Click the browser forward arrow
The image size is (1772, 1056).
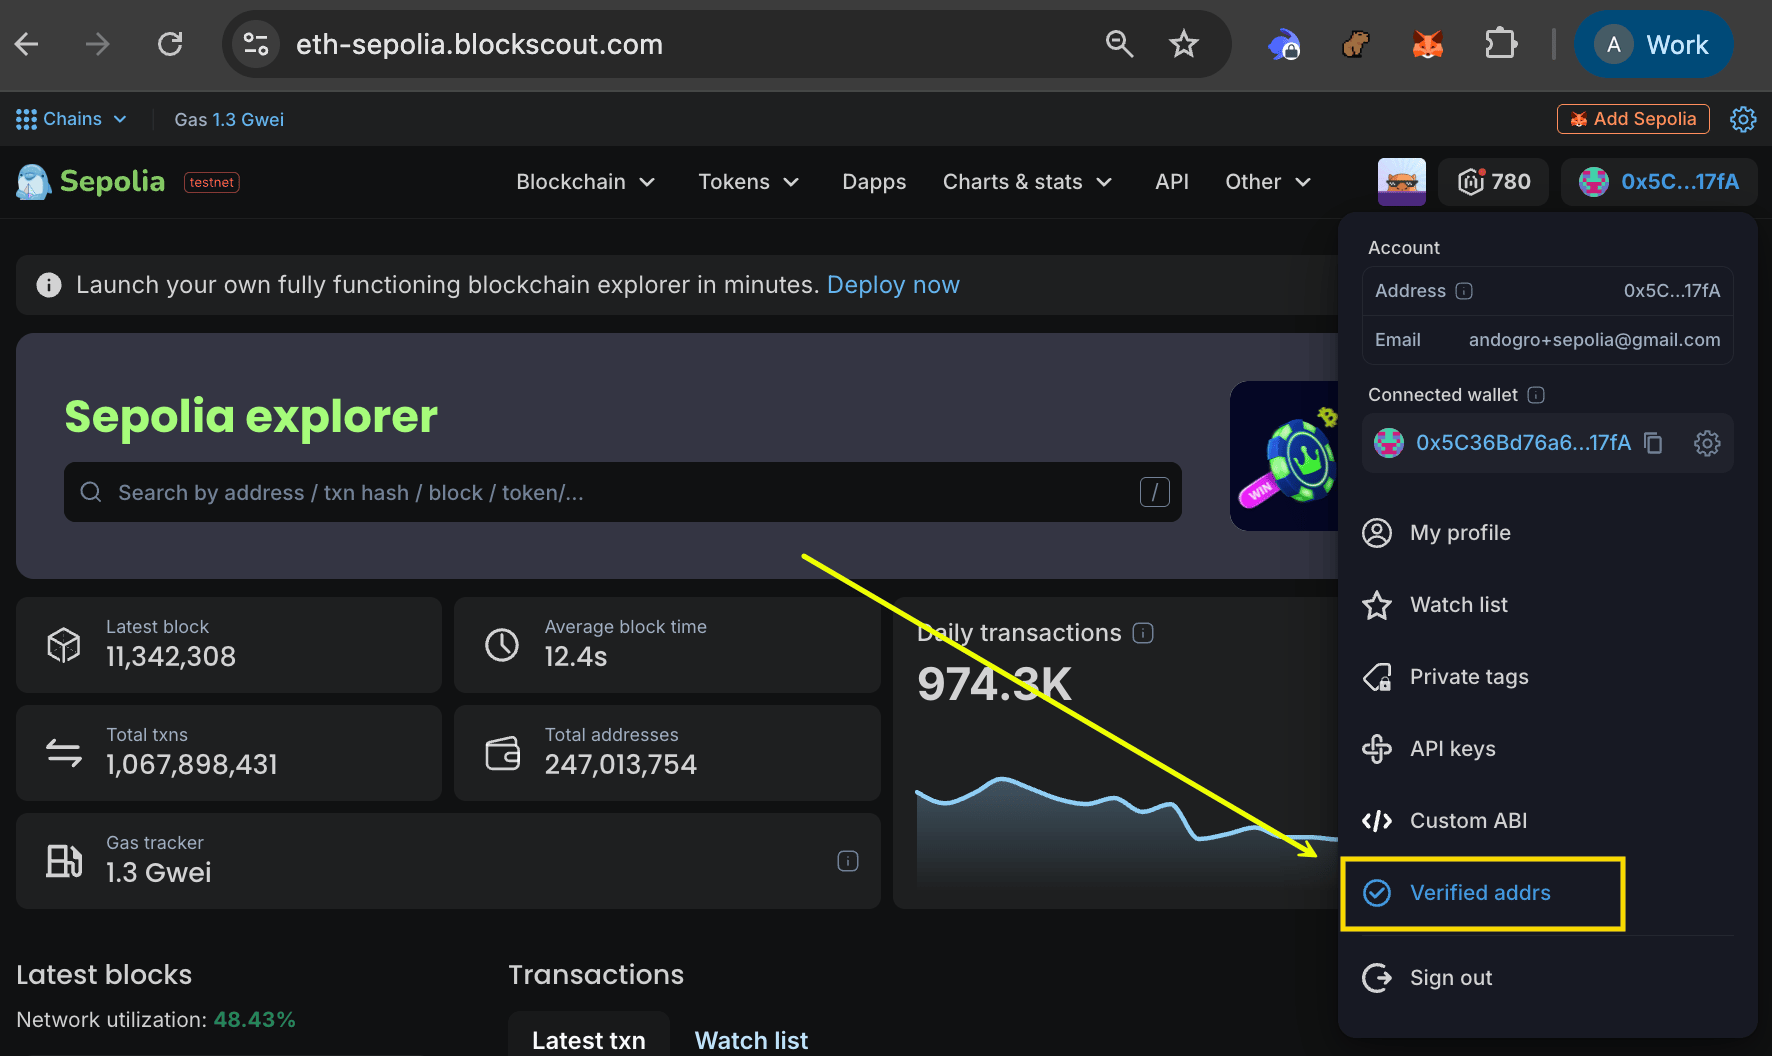point(98,44)
